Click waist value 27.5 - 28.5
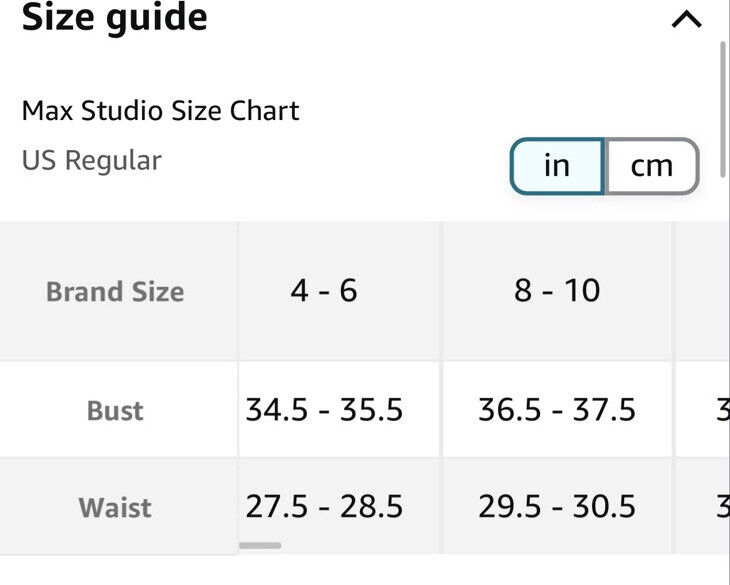Image resolution: width=730 pixels, height=585 pixels. pyautogui.click(x=324, y=506)
